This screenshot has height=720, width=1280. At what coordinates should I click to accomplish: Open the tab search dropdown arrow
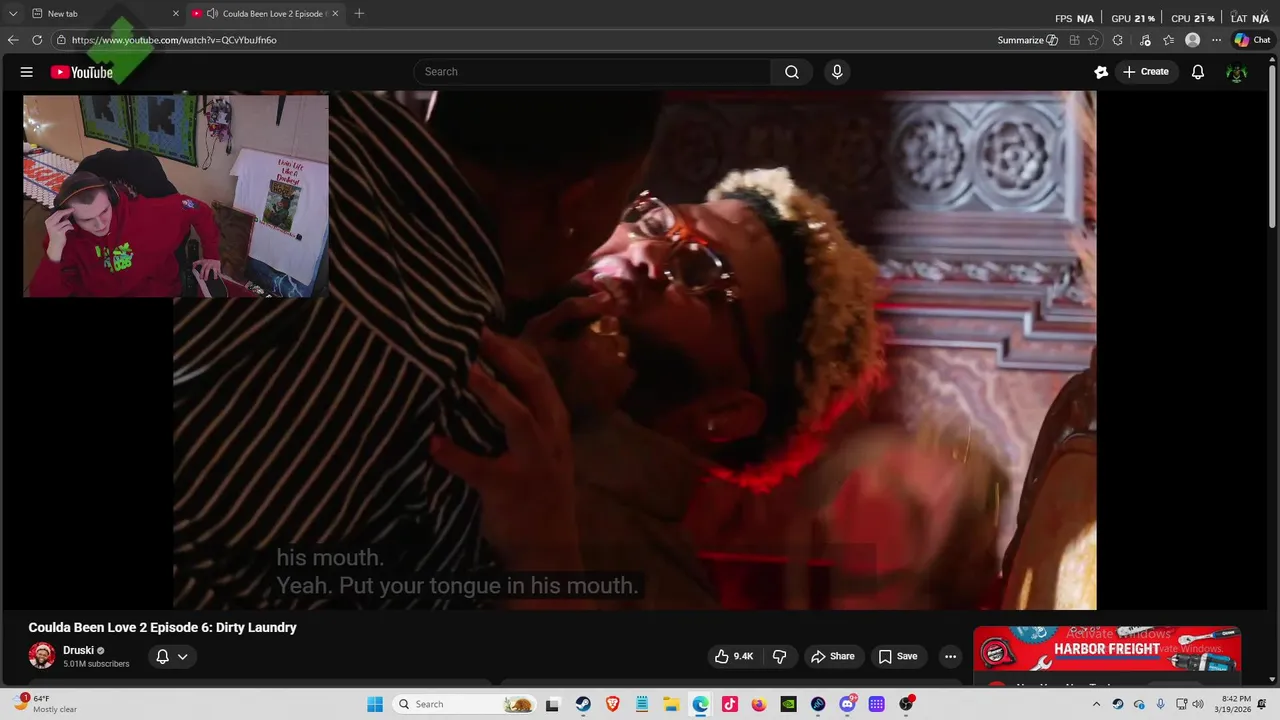(x=13, y=13)
